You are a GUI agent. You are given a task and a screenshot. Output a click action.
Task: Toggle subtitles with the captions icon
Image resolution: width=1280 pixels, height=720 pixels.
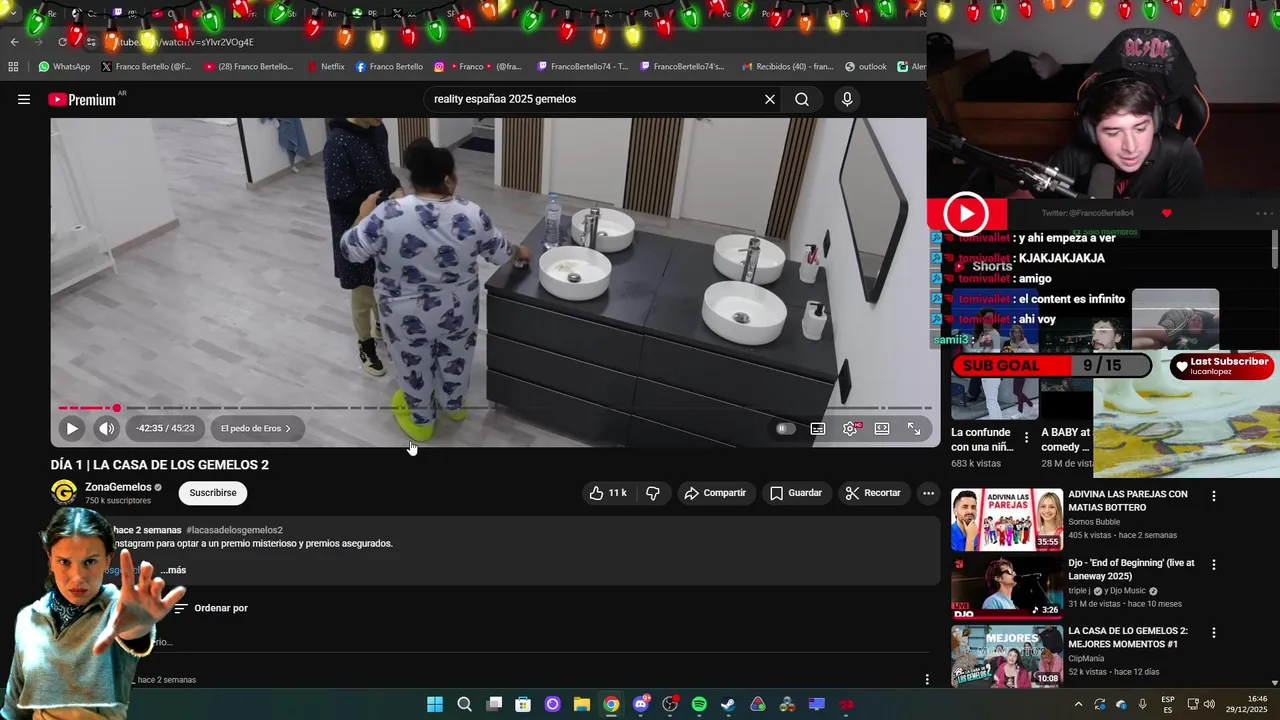pyautogui.click(x=818, y=428)
